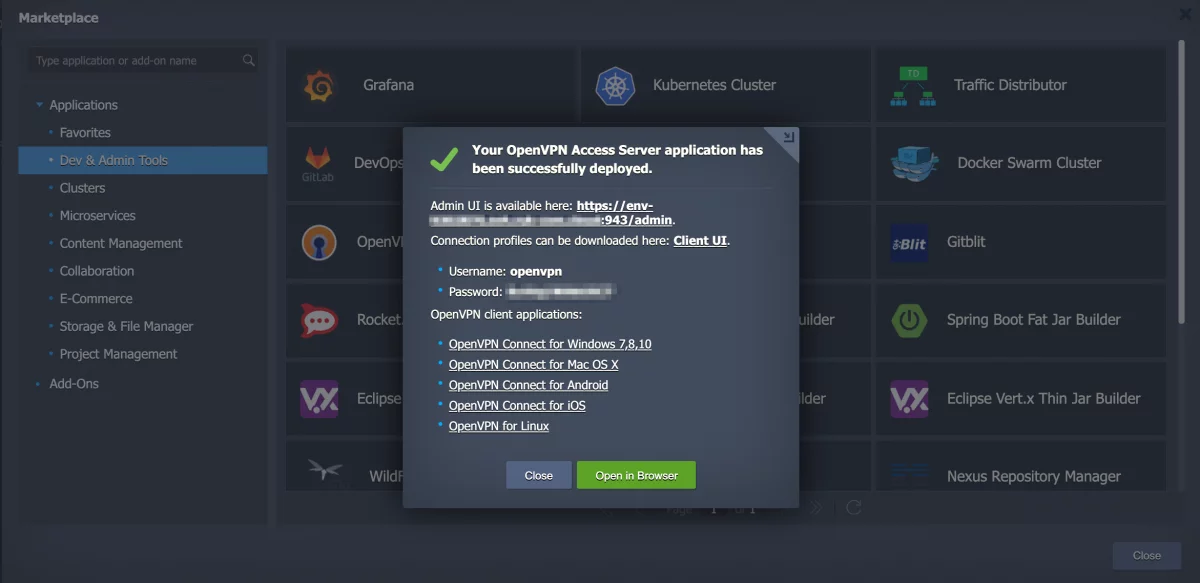The image size is (1200, 583).
Task: Click the Grafana logo icon
Action: 319,85
